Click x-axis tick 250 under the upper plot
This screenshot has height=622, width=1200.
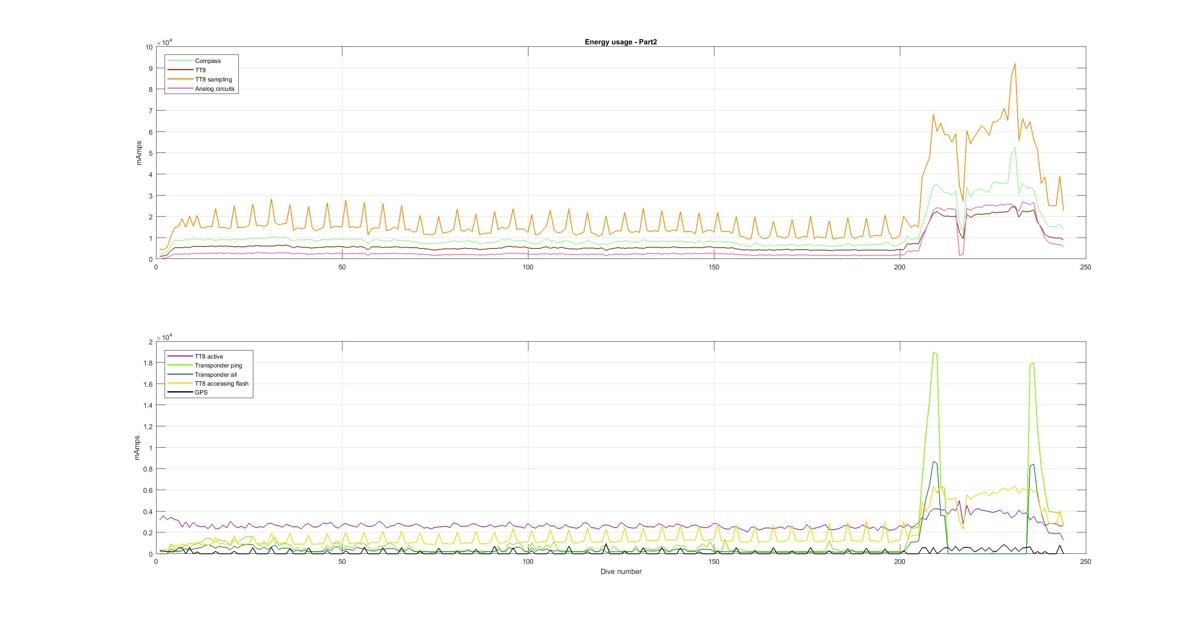[1085, 267]
